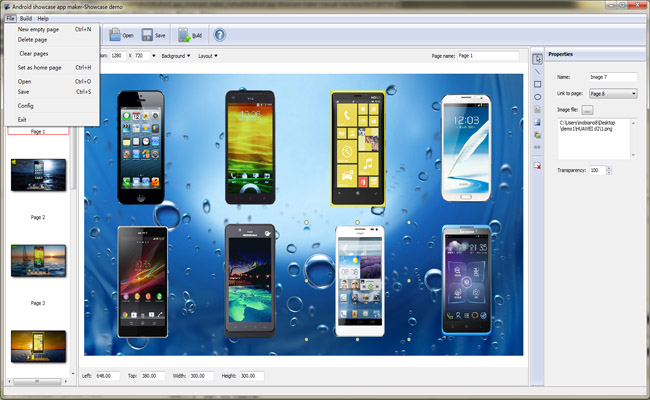Select the Page 3 thumbnail
Screen dimensions: 650x400
pyautogui.click(x=38, y=261)
